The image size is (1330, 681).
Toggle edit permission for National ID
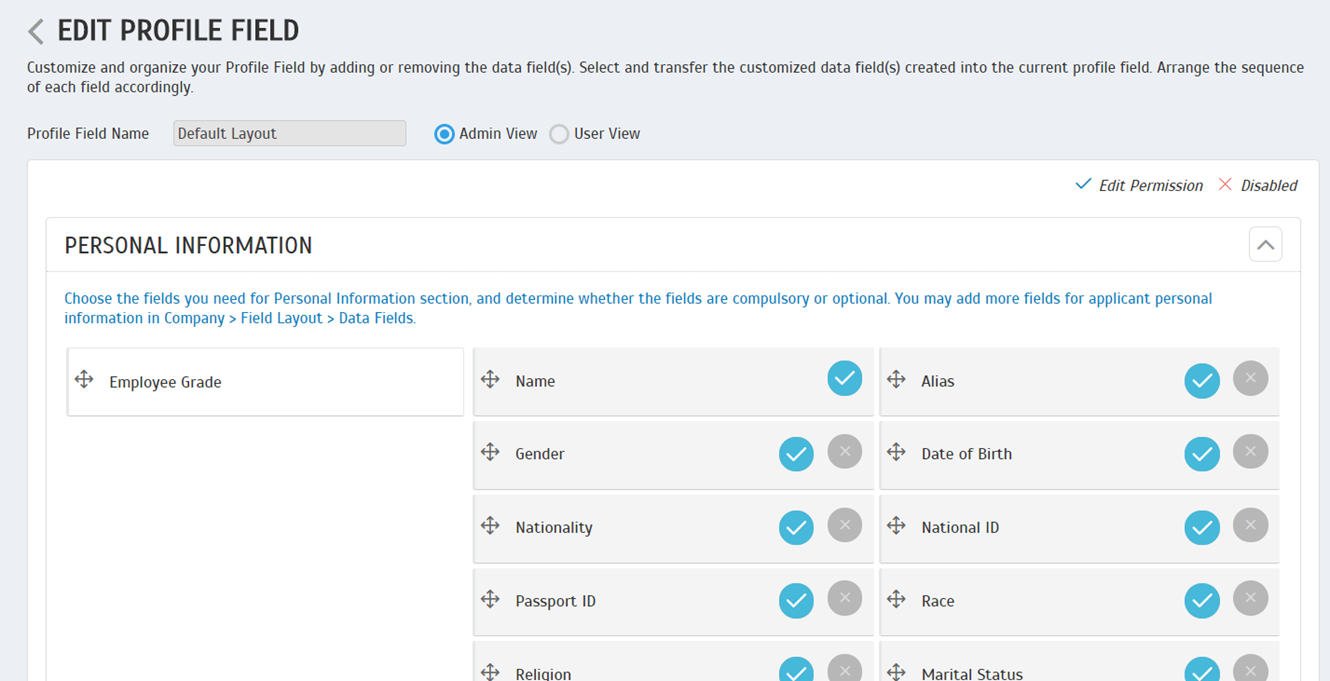pyautogui.click(x=1202, y=527)
